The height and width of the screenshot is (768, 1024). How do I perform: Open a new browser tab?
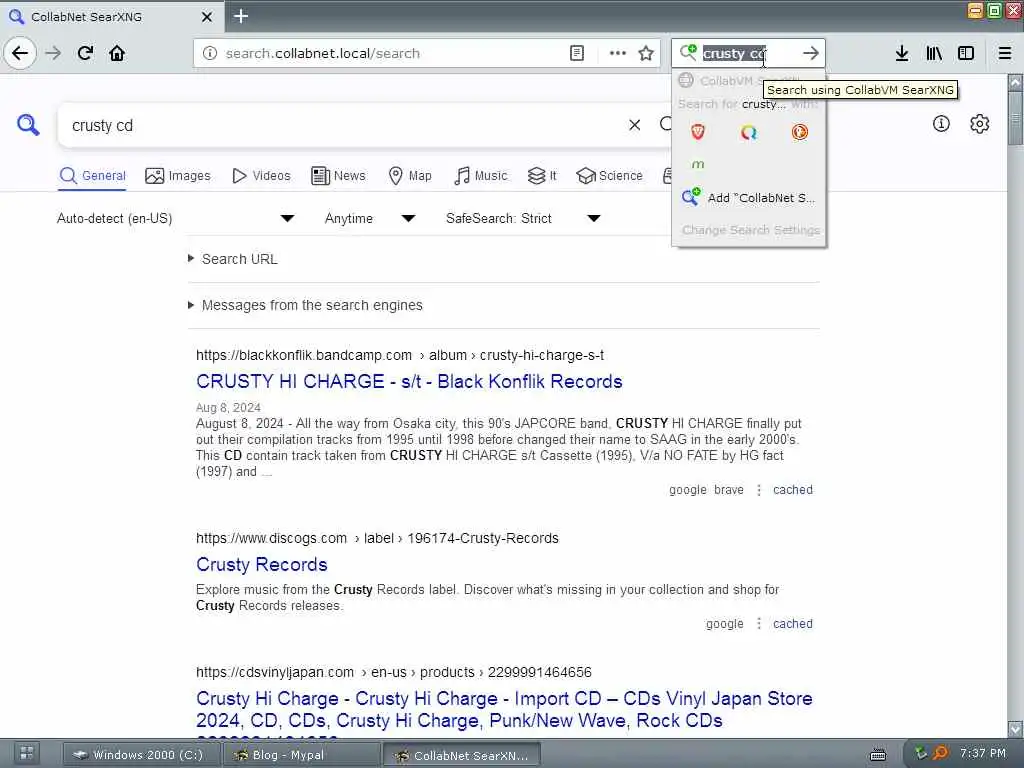point(241,16)
